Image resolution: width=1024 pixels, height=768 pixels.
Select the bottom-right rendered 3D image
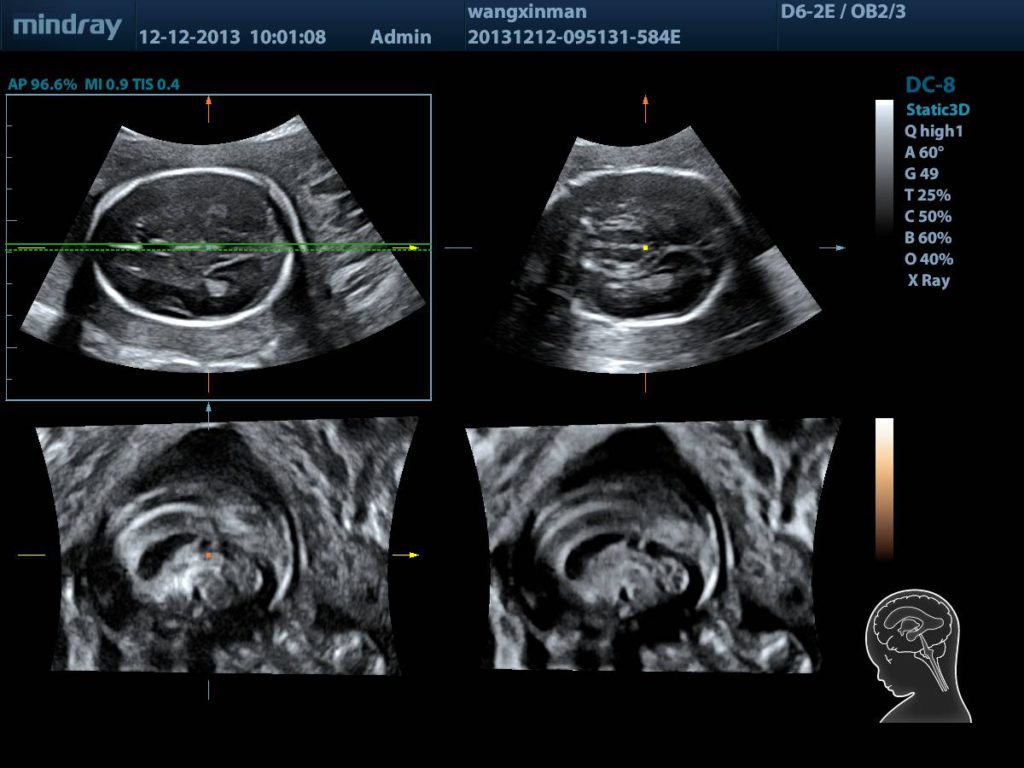pyautogui.click(x=652, y=545)
